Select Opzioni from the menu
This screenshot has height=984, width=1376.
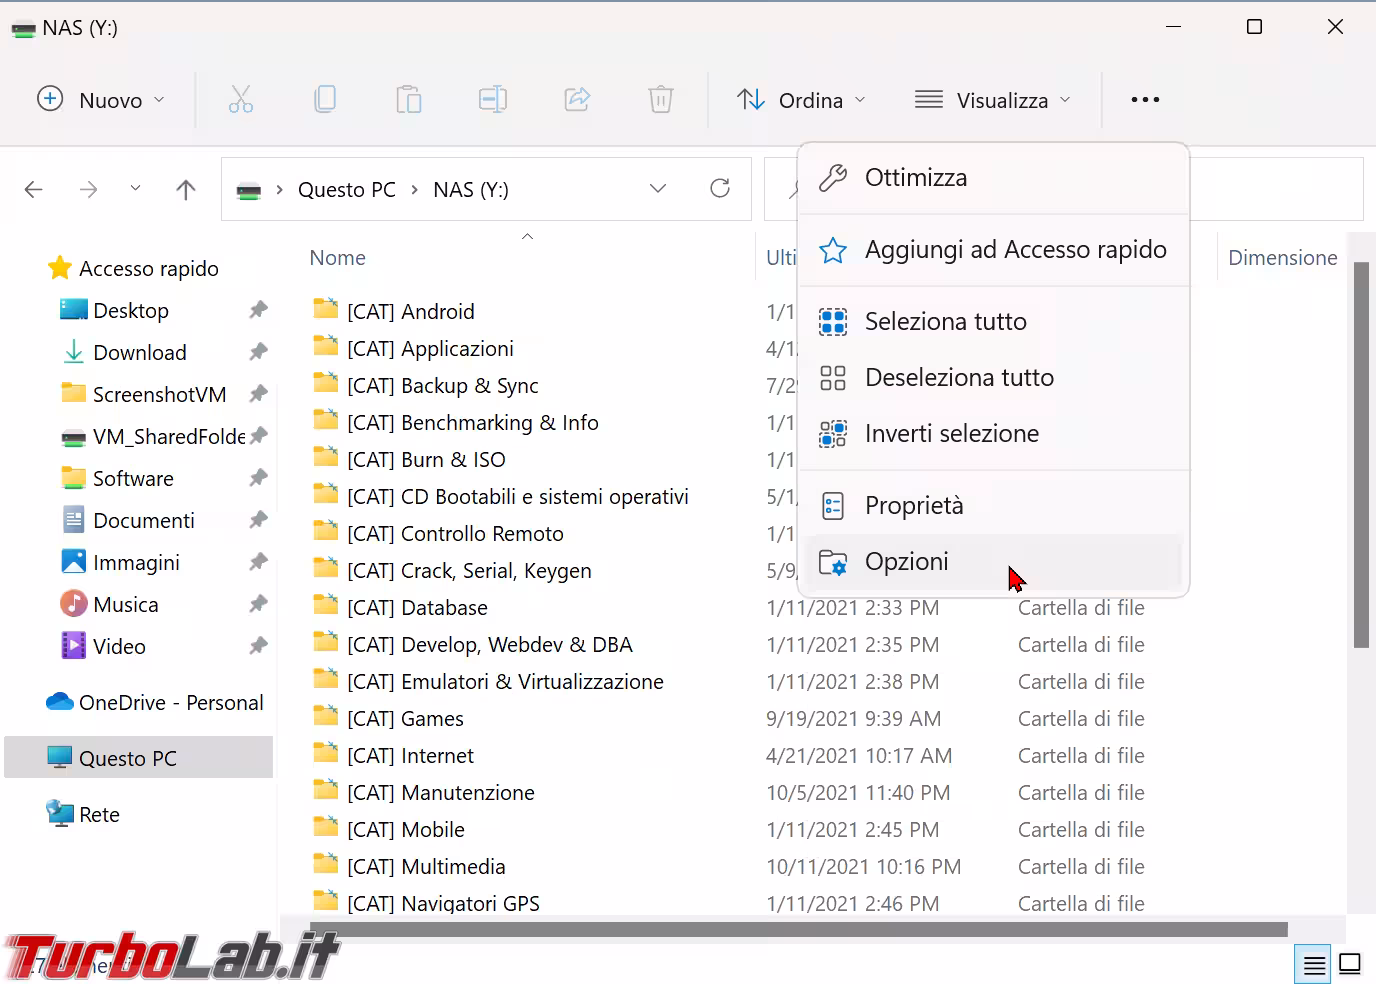pos(906,562)
